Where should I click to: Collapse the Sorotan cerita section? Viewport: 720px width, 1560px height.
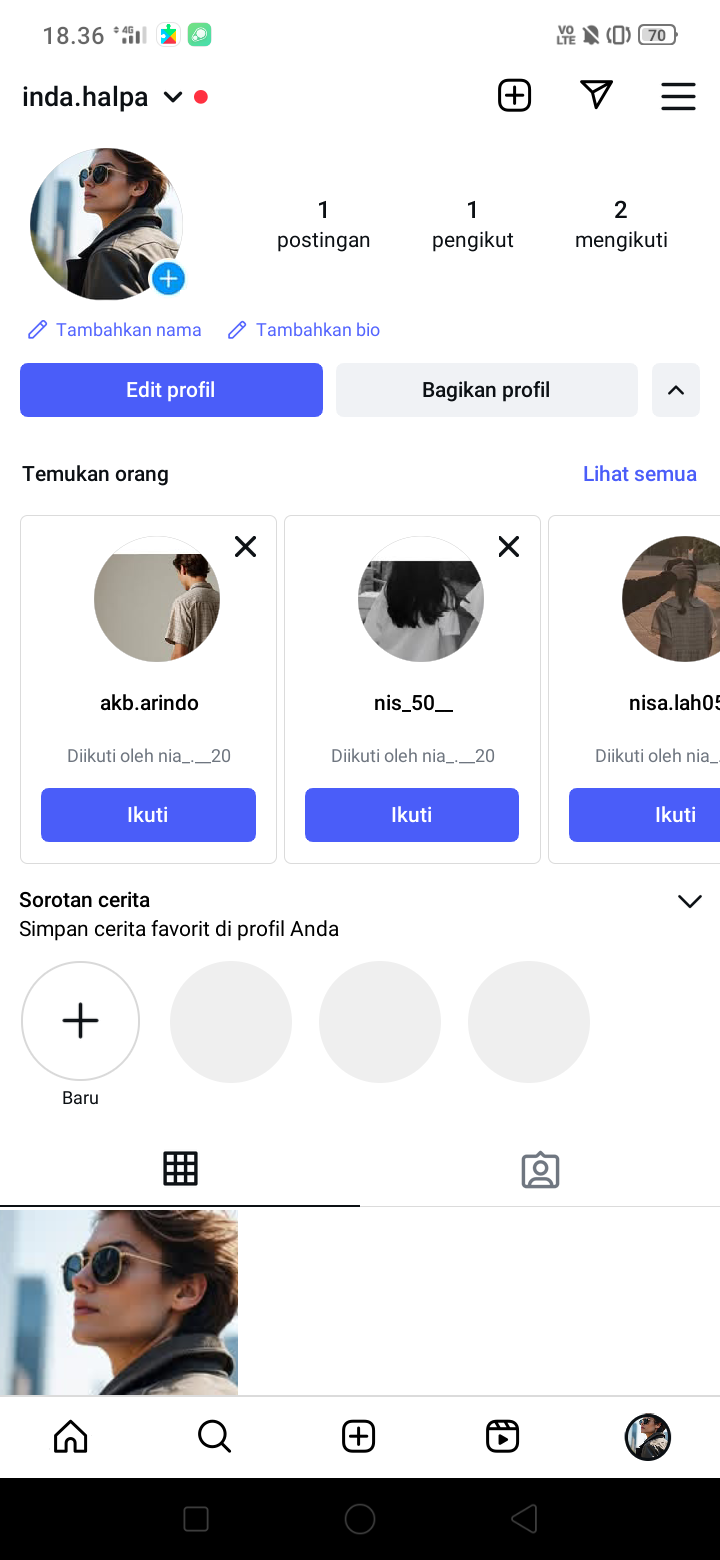[x=689, y=901]
